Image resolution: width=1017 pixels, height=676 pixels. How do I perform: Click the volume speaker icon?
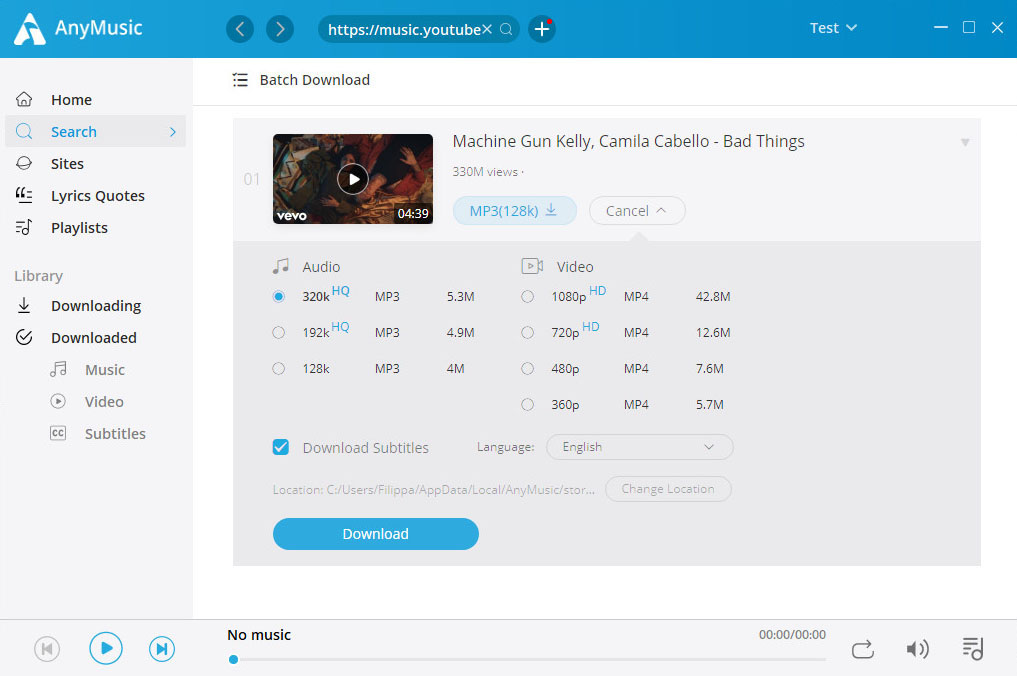tap(917, 649)
